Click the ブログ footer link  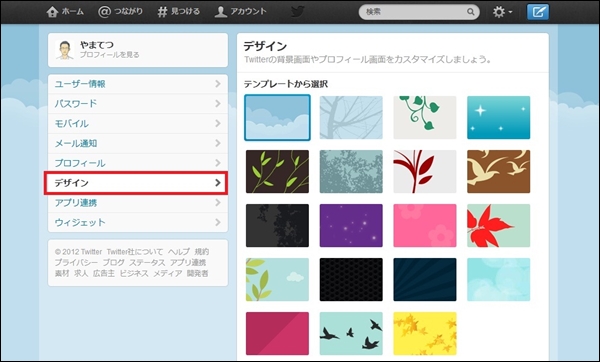tap(113, 263)
